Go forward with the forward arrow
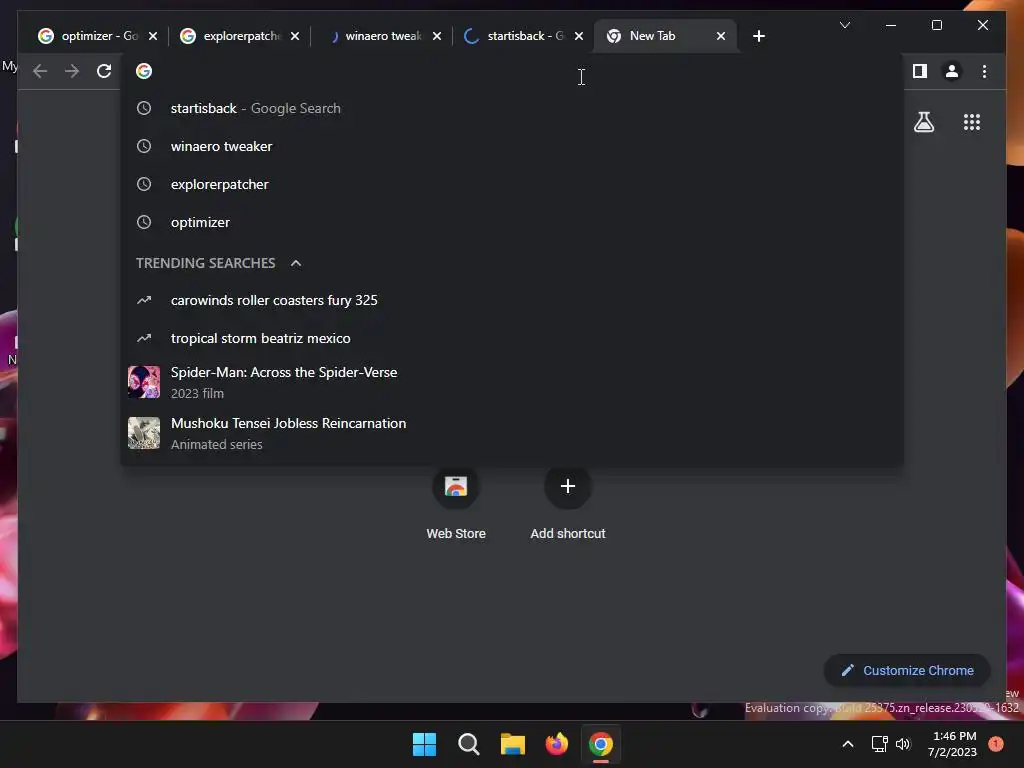Viewport: 1024px width, 768px height. (72, 71)
